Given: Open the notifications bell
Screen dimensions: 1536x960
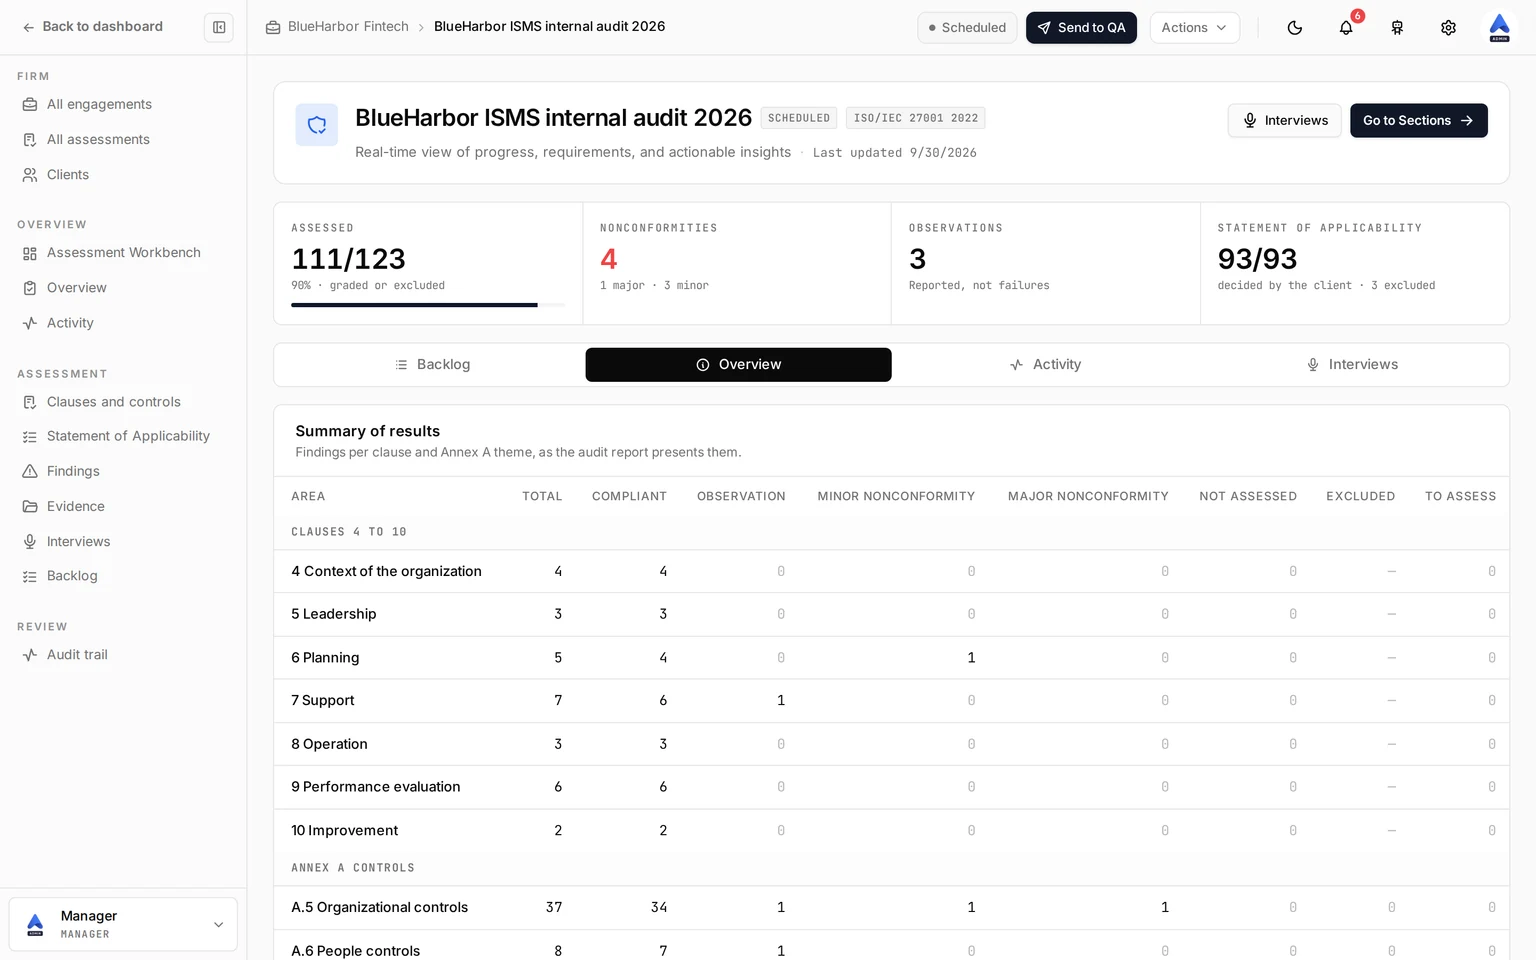Looking at the screenshot, I should 1346,27.
